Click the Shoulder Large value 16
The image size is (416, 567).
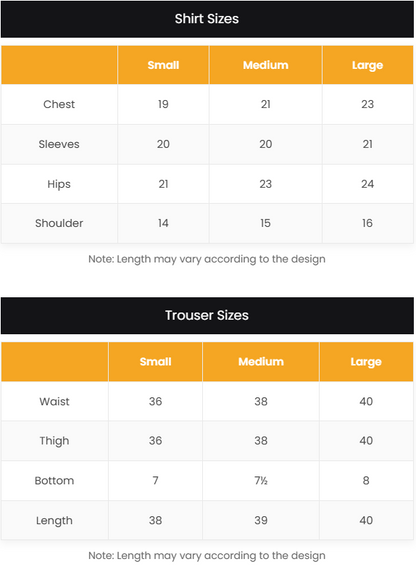click(368, 223)
